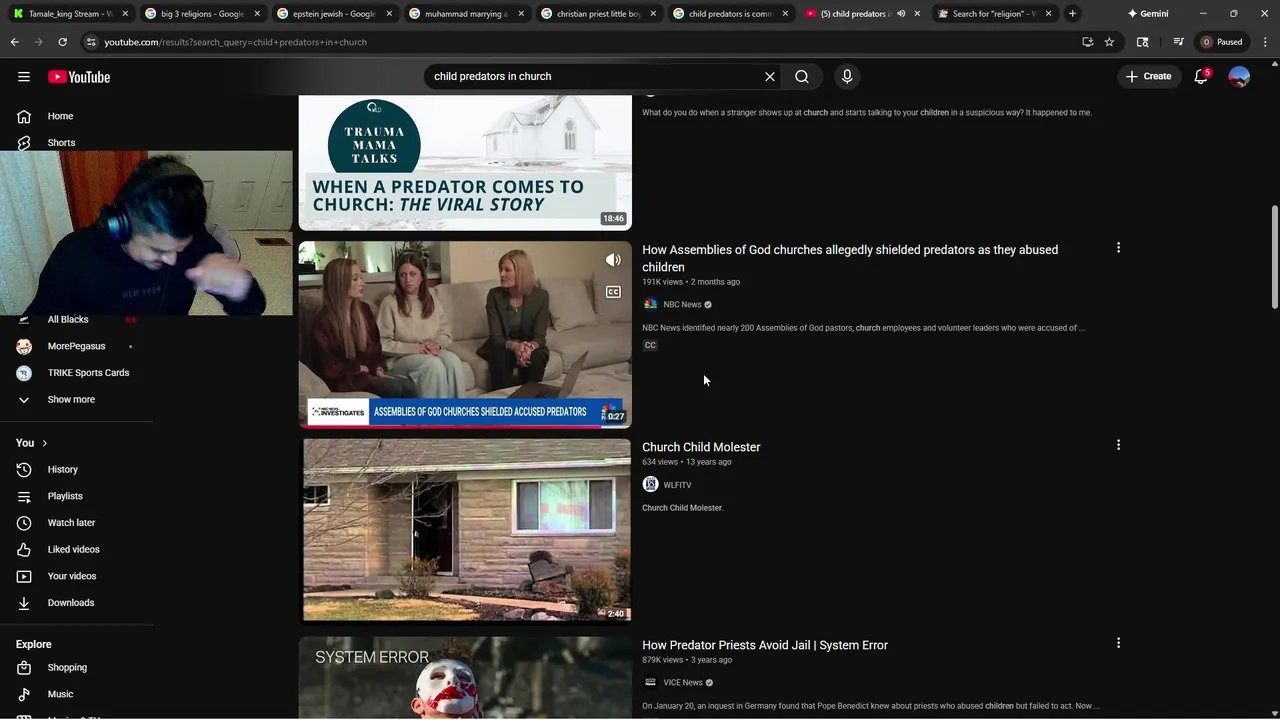This screenshot has height=720, width=1280.
Task: Go back in browser history
Action: coord(15,42)
